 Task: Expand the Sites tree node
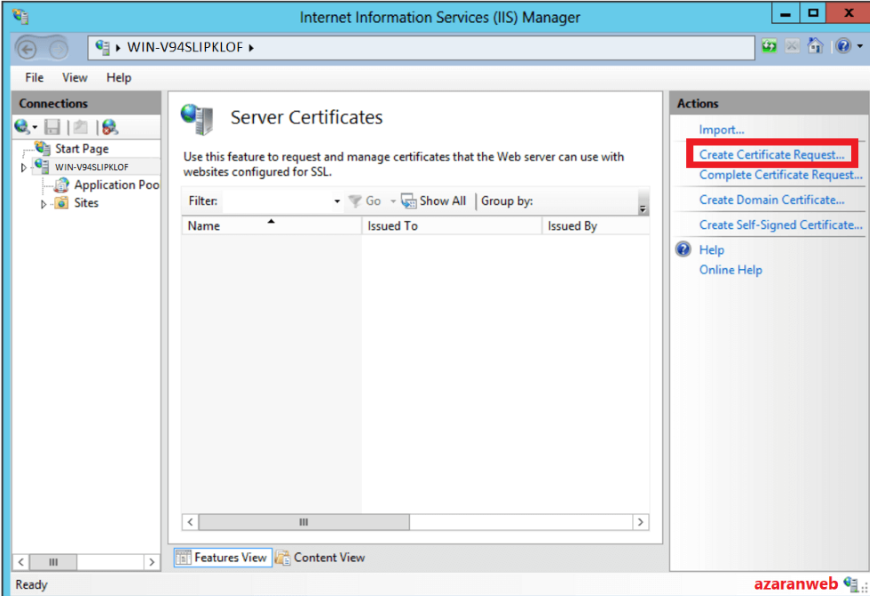44,204
